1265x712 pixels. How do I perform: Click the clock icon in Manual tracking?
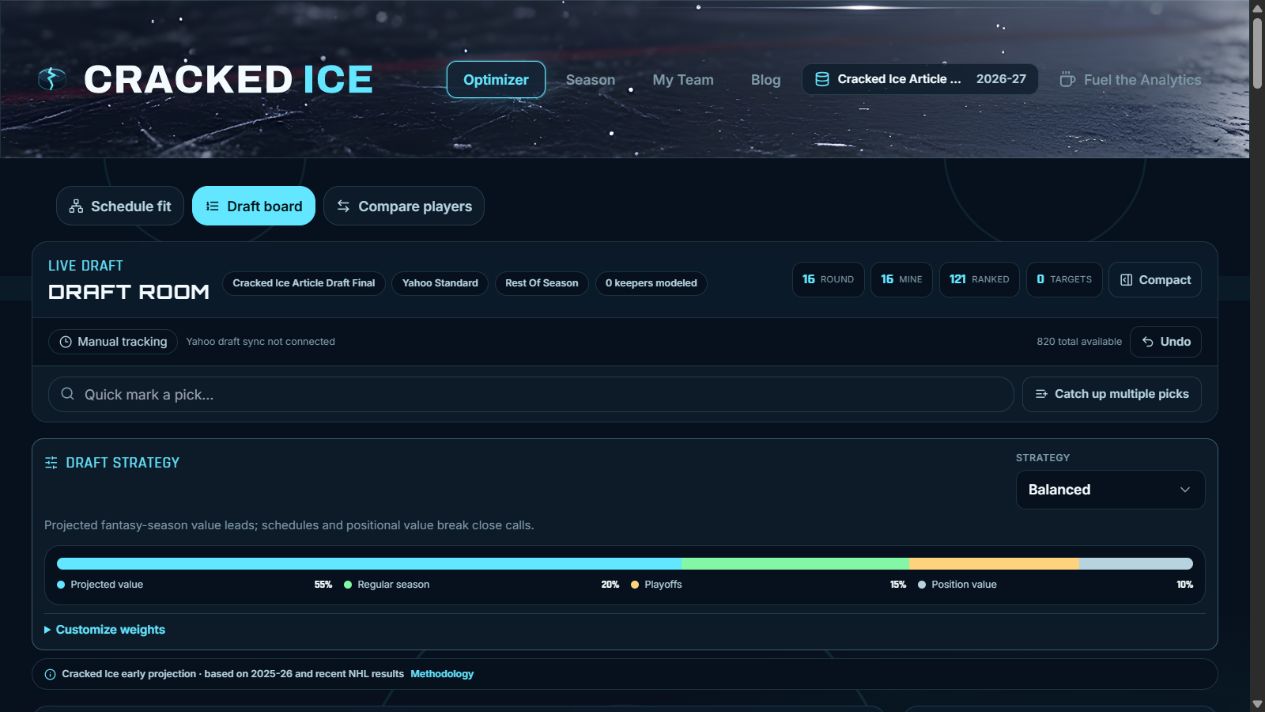click(66, 342)
